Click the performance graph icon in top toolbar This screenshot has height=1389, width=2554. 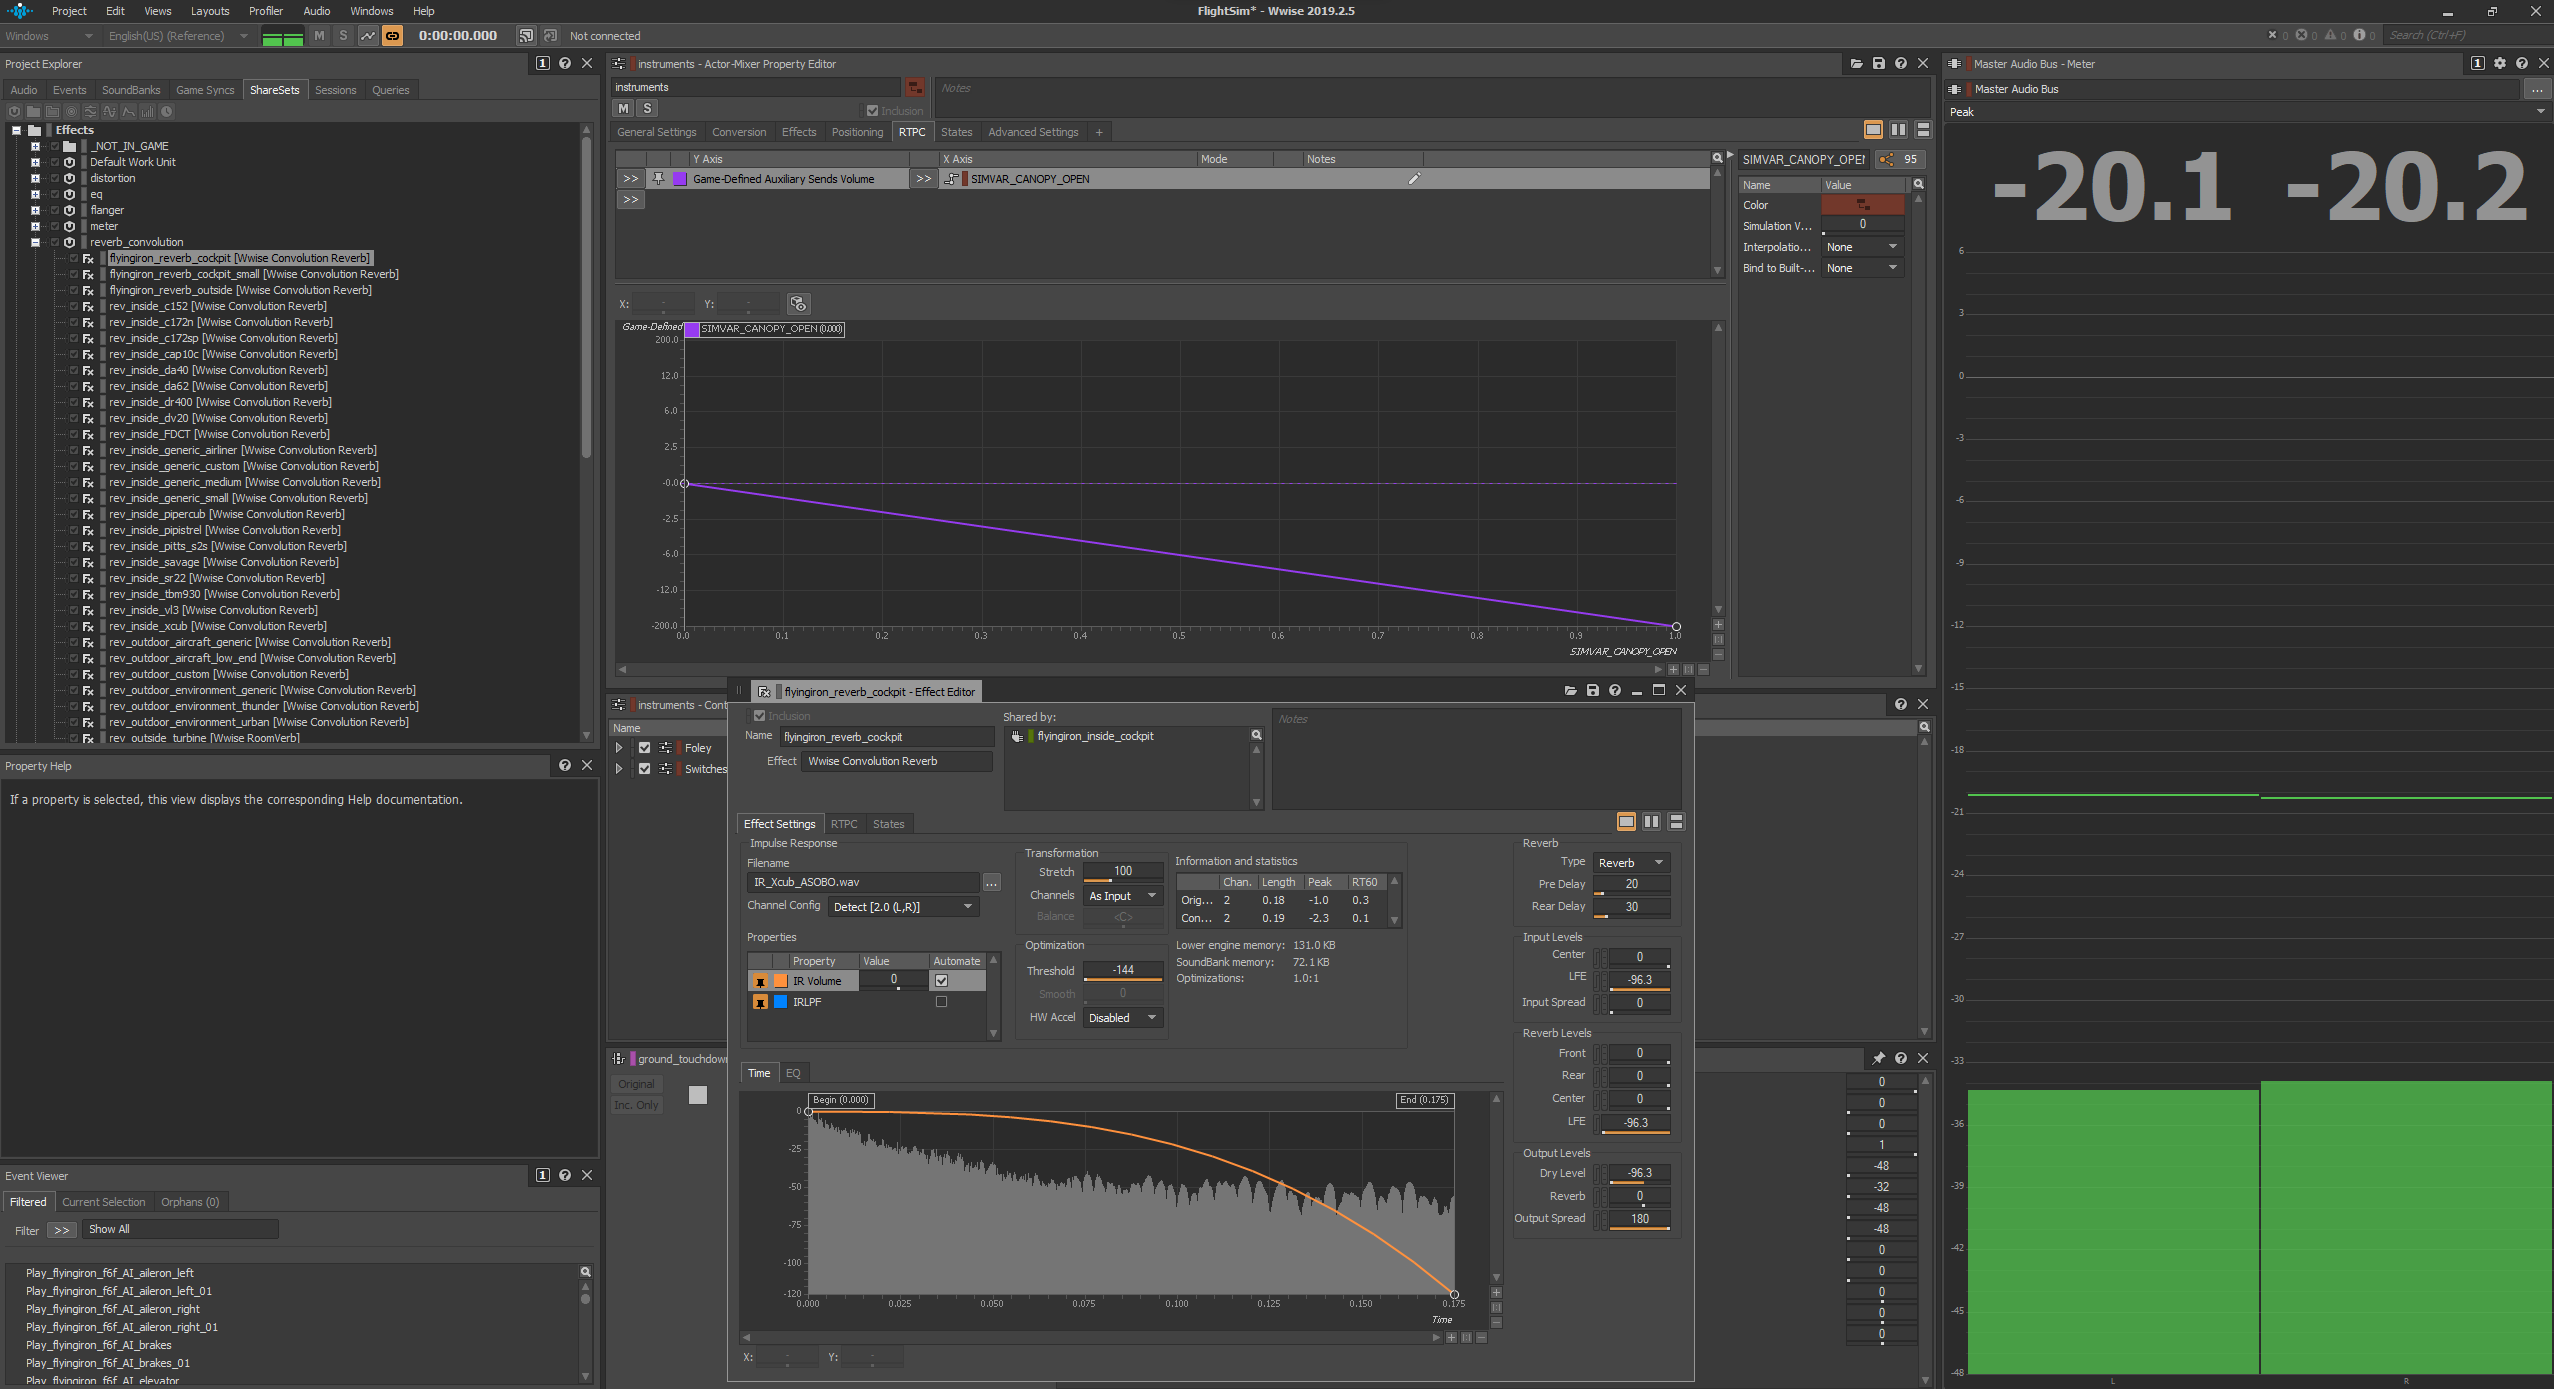(x=368, y=36)
